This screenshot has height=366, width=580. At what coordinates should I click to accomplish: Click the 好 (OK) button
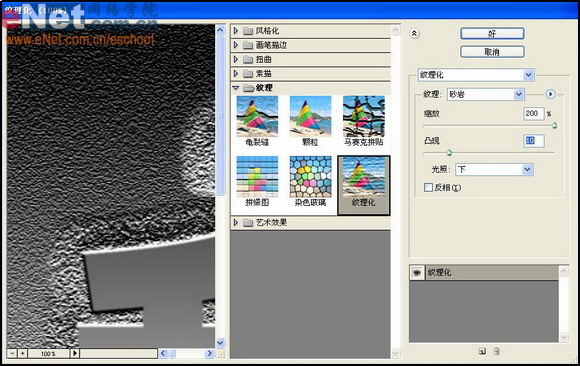492,34
